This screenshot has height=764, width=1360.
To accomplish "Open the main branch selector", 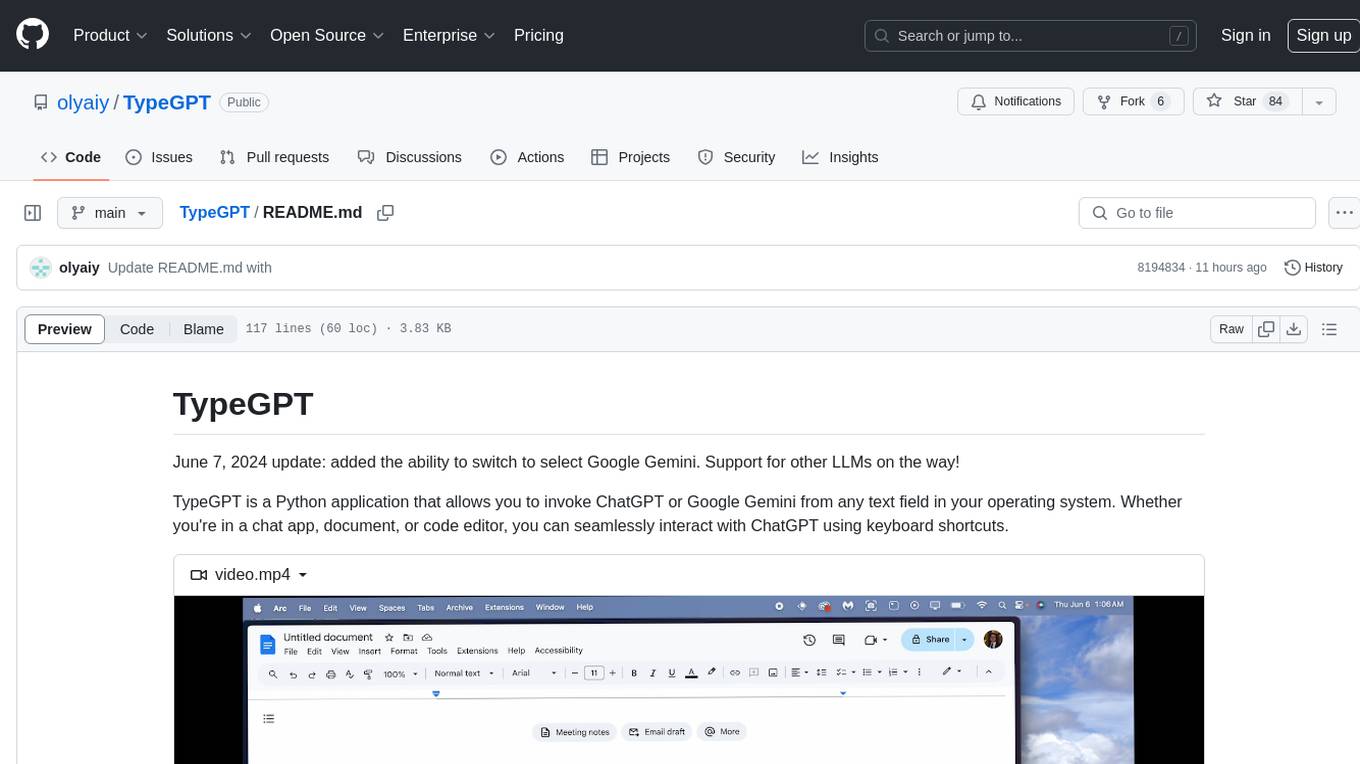I will (109, 213).
